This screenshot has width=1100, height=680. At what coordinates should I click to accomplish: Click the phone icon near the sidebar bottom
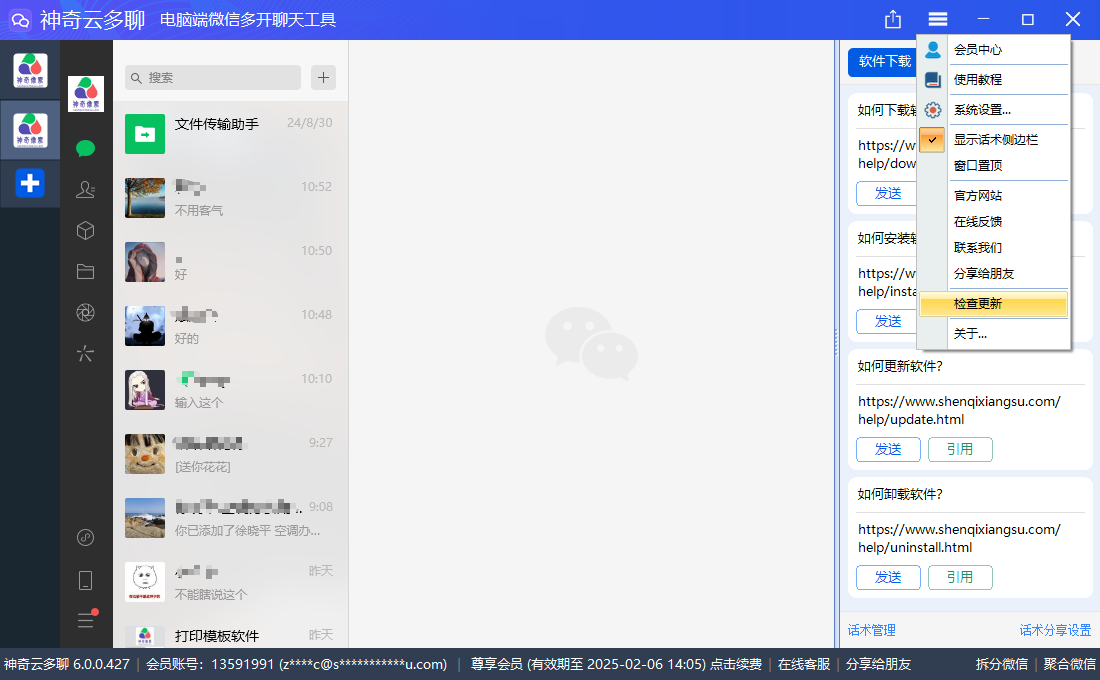pos(85,580)
